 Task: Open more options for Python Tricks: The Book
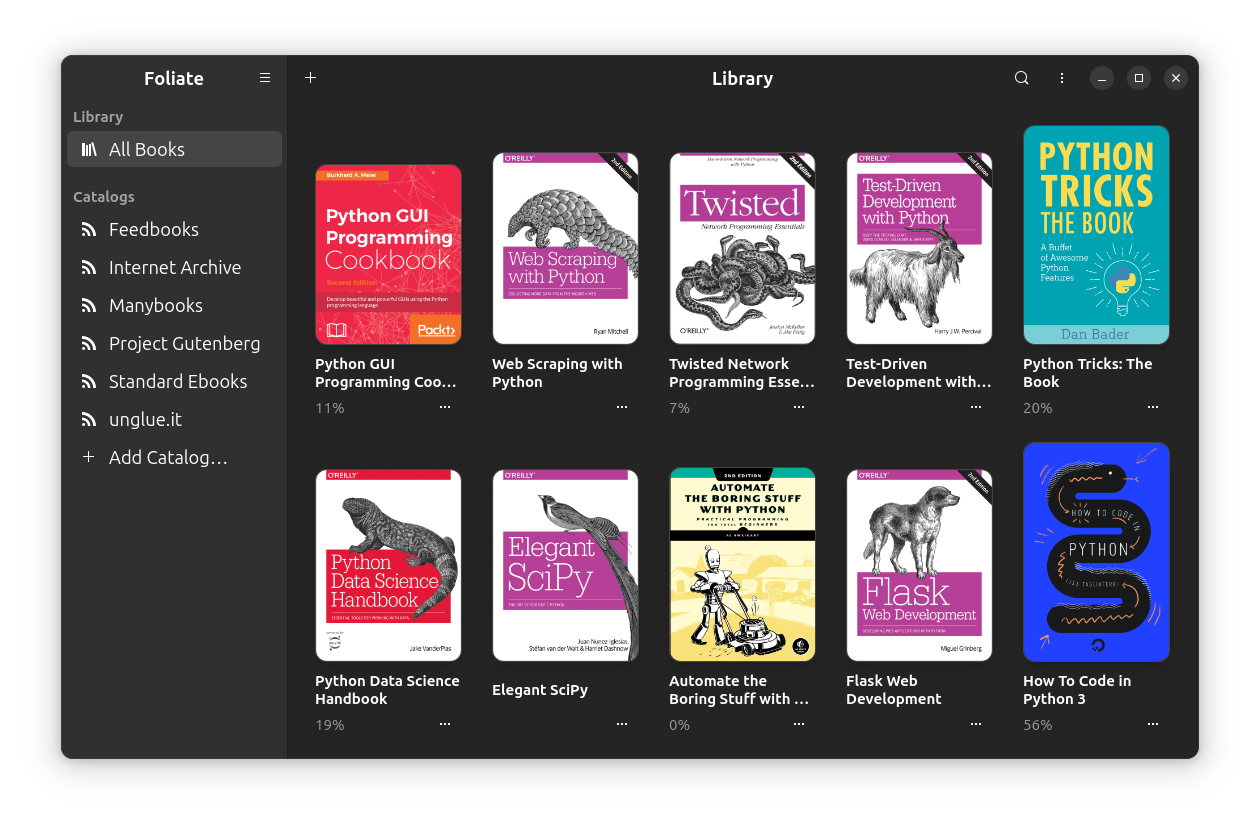click(x=1153, y=407)
